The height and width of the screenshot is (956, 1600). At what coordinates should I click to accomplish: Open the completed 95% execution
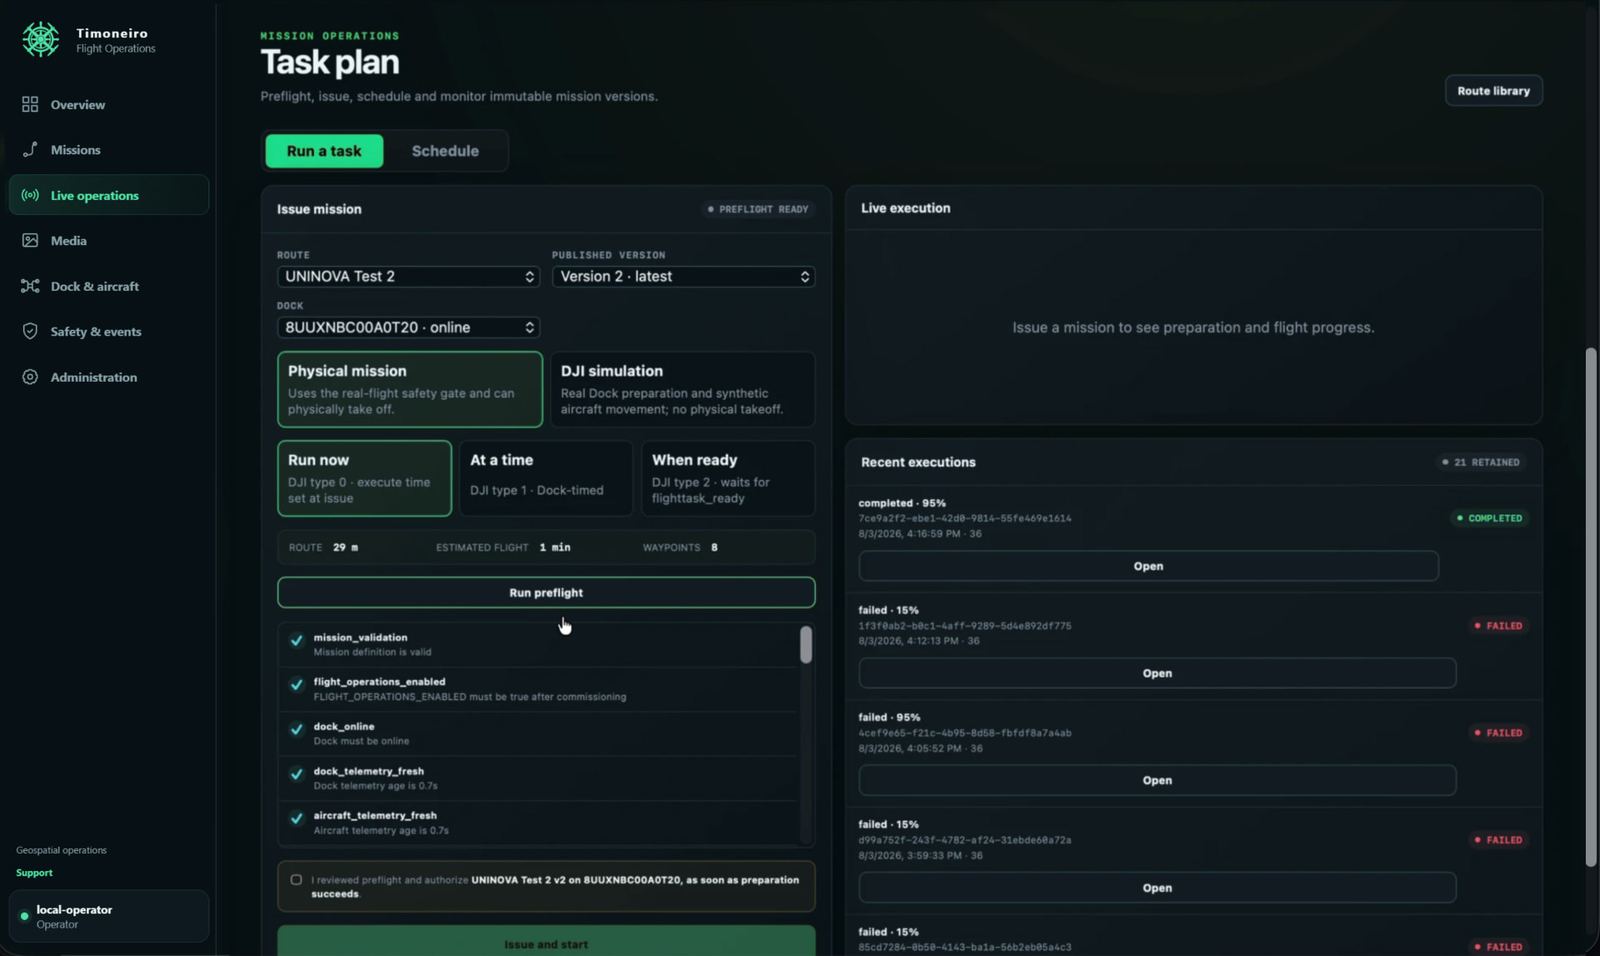pyautogui.click(x=1148, y=566)
